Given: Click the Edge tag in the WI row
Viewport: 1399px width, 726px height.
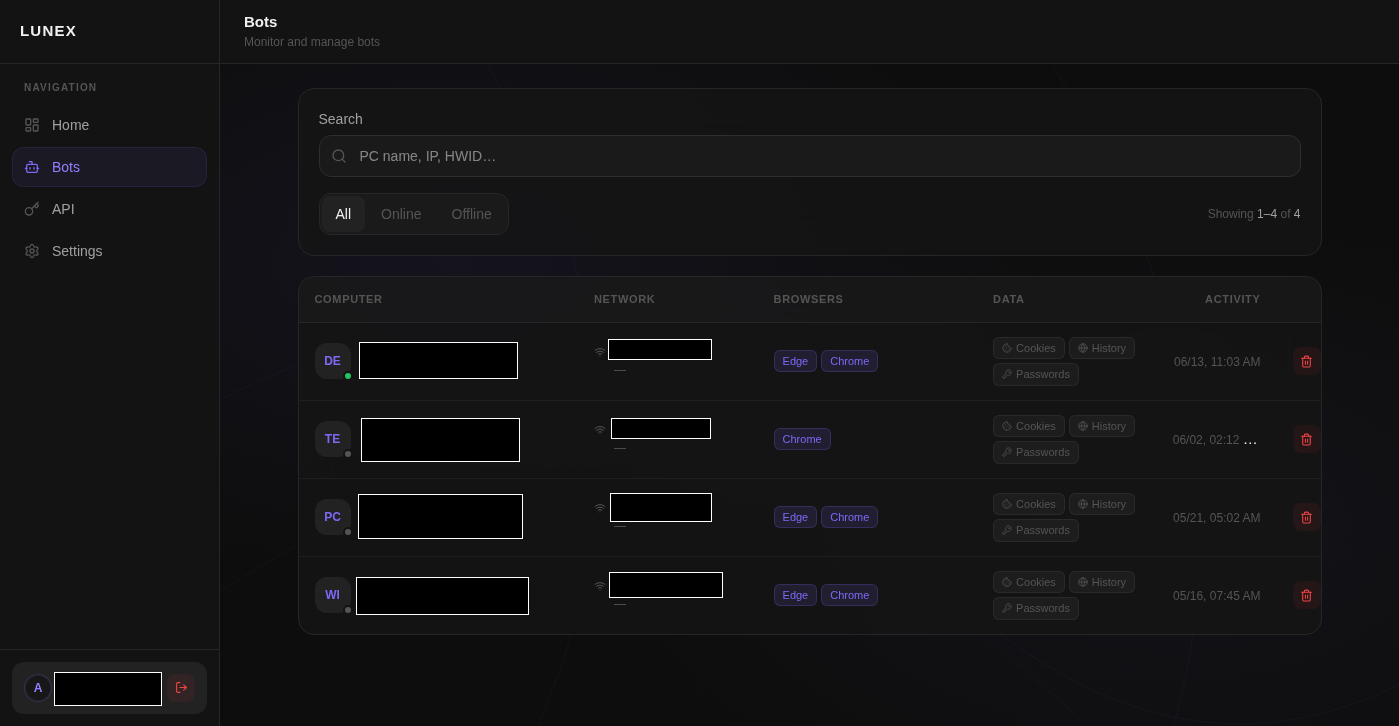Looking at the screenshot, I should [x=795, y=595].
